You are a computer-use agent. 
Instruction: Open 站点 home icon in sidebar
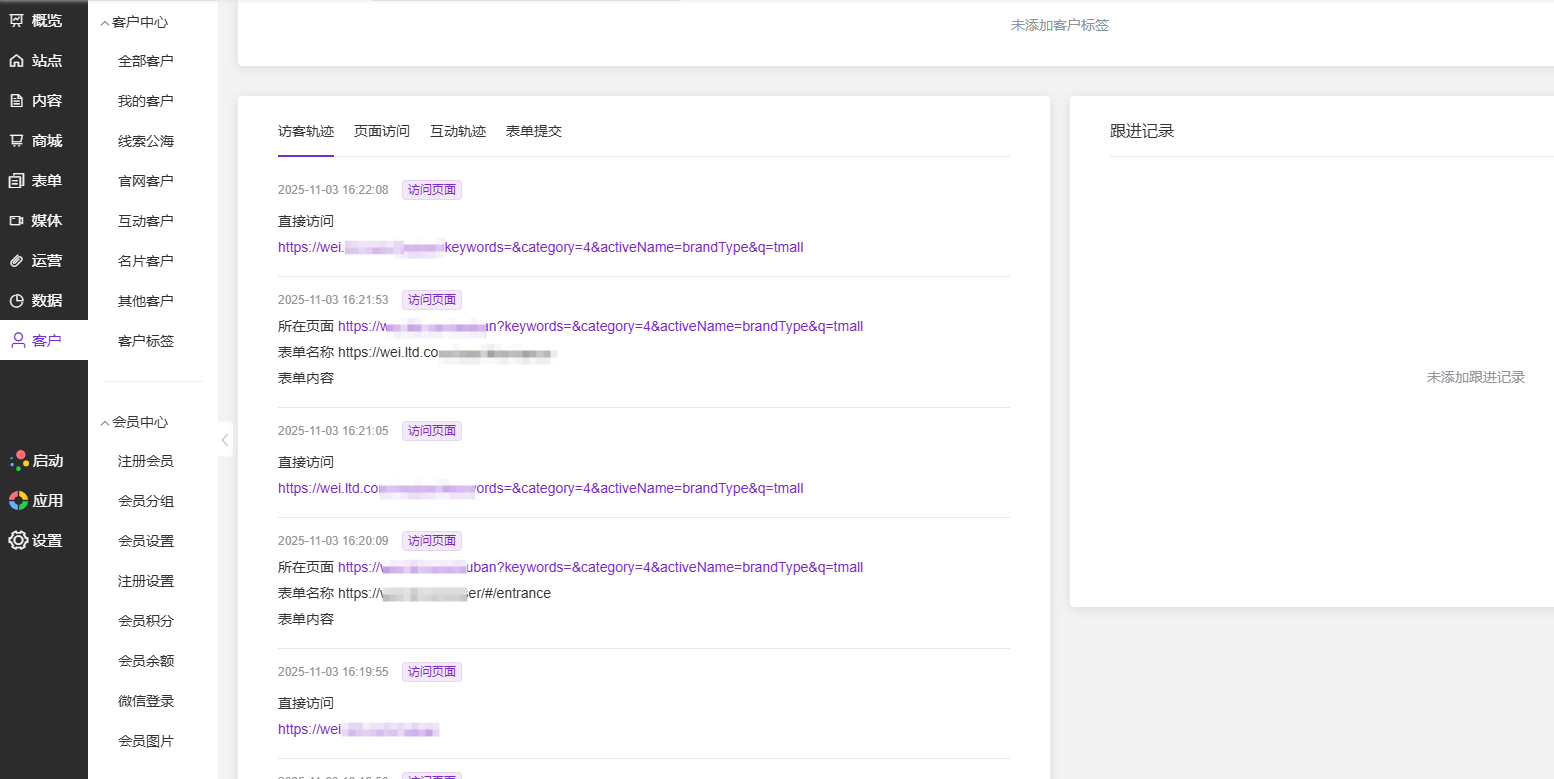coord(17,61)
